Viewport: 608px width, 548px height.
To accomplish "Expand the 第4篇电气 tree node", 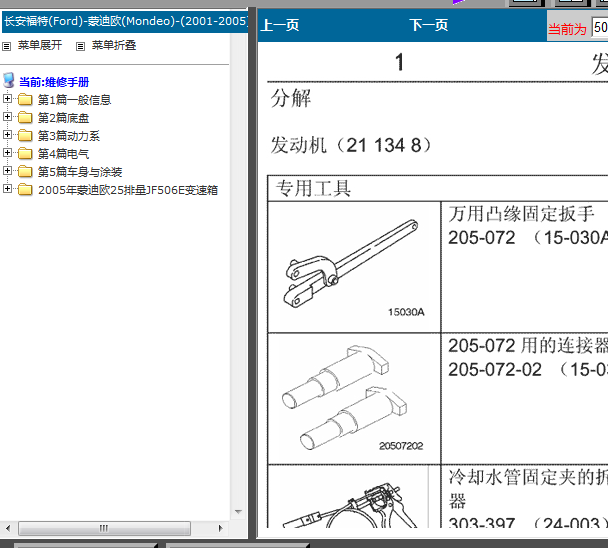I will pyautogui.click(x=7, y=152).
